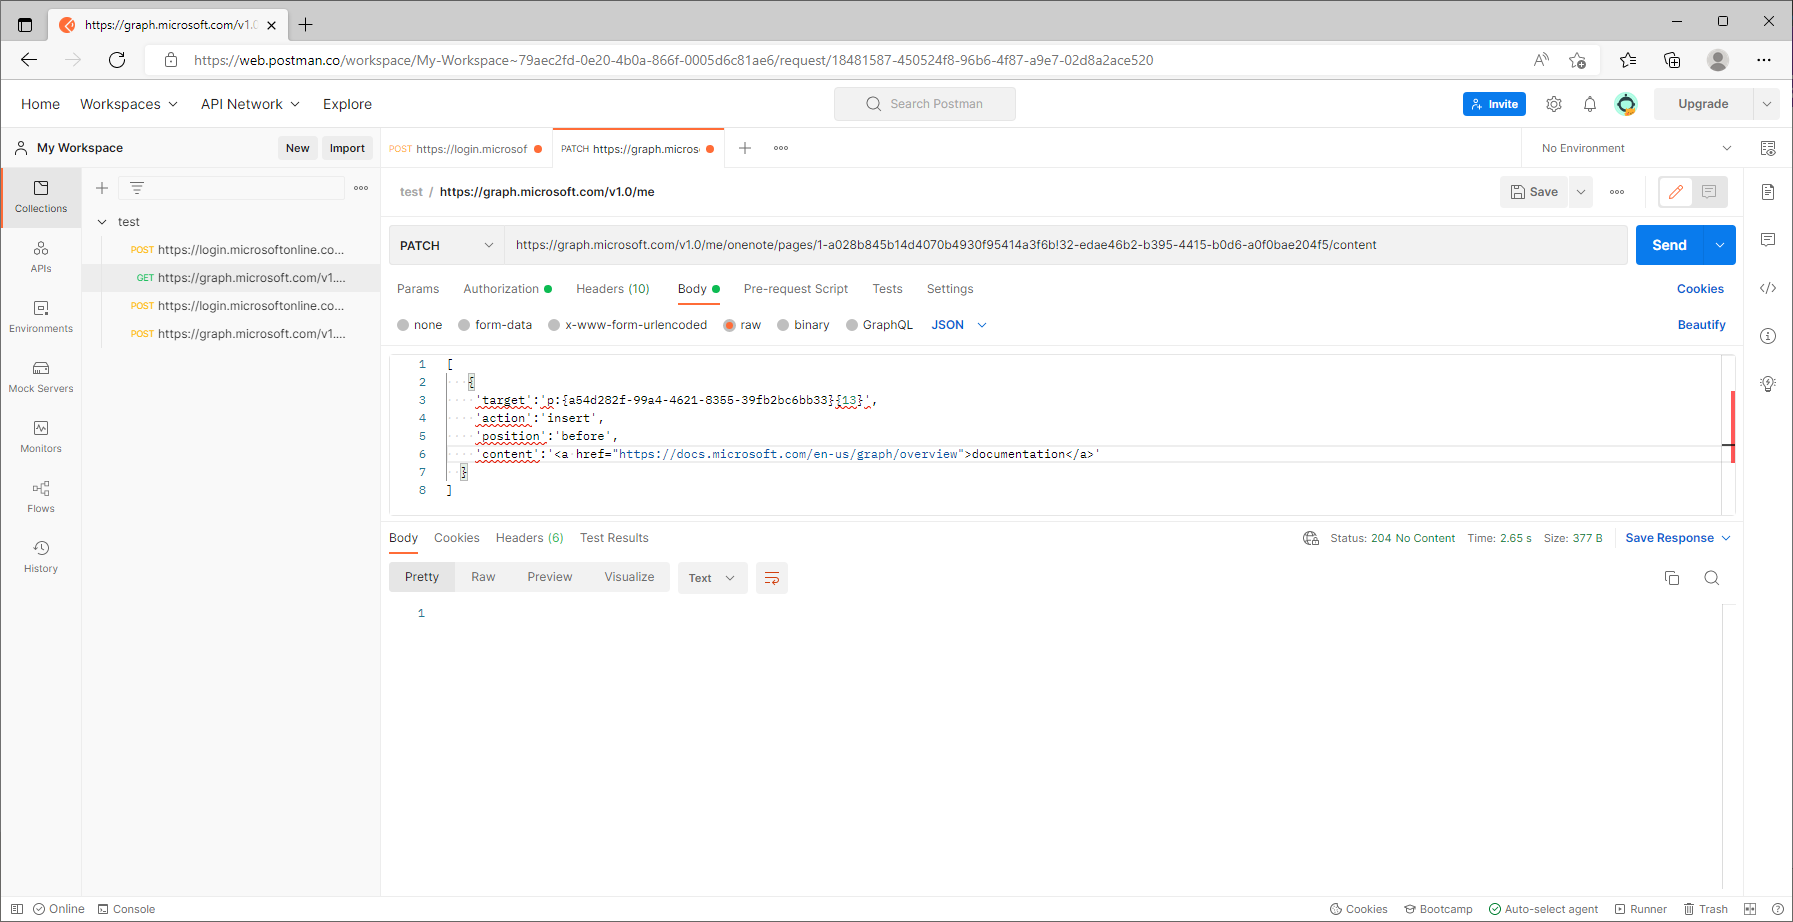Open the Send button dropdown arrow
The width and height of the screenshot is (1793, 922).
[x=1720, y=245]
